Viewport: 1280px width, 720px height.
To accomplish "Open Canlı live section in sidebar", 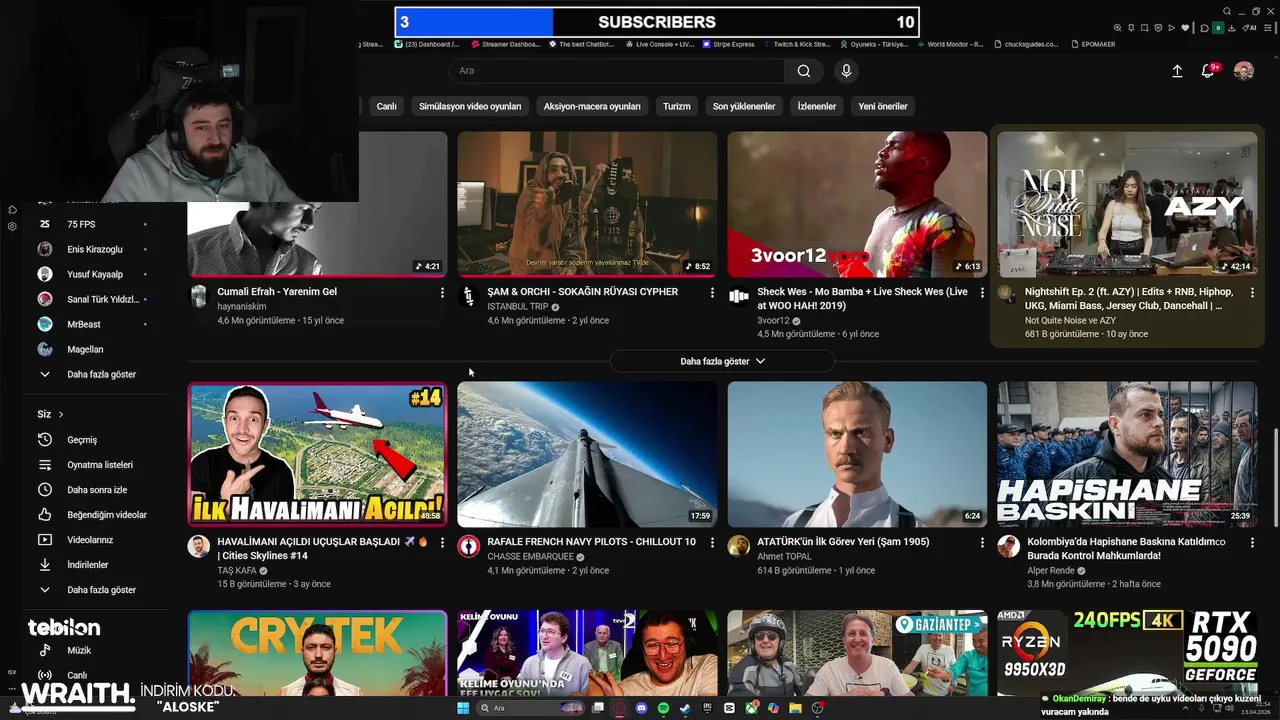I will (x=95, y=675).
